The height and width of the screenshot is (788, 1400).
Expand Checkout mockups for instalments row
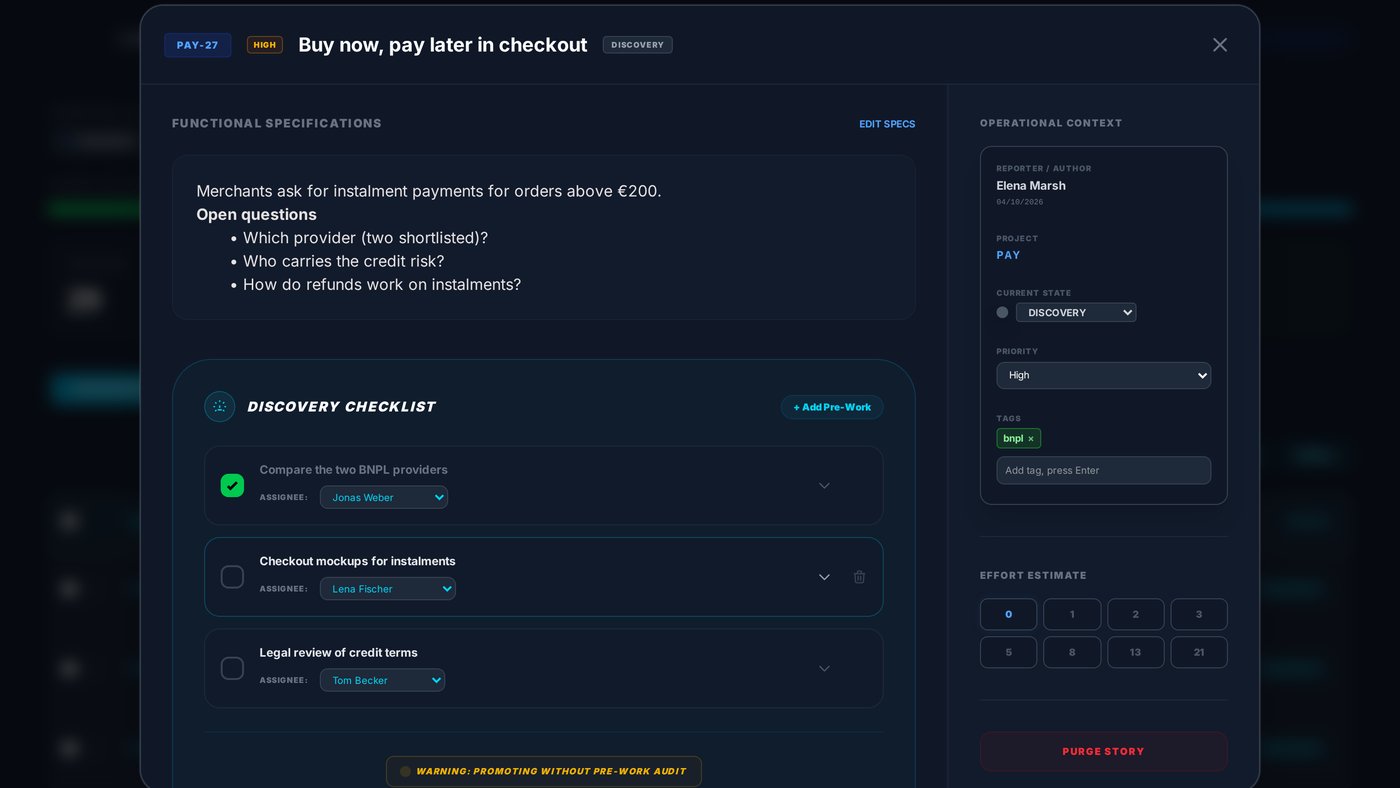(x=824, y=577)
